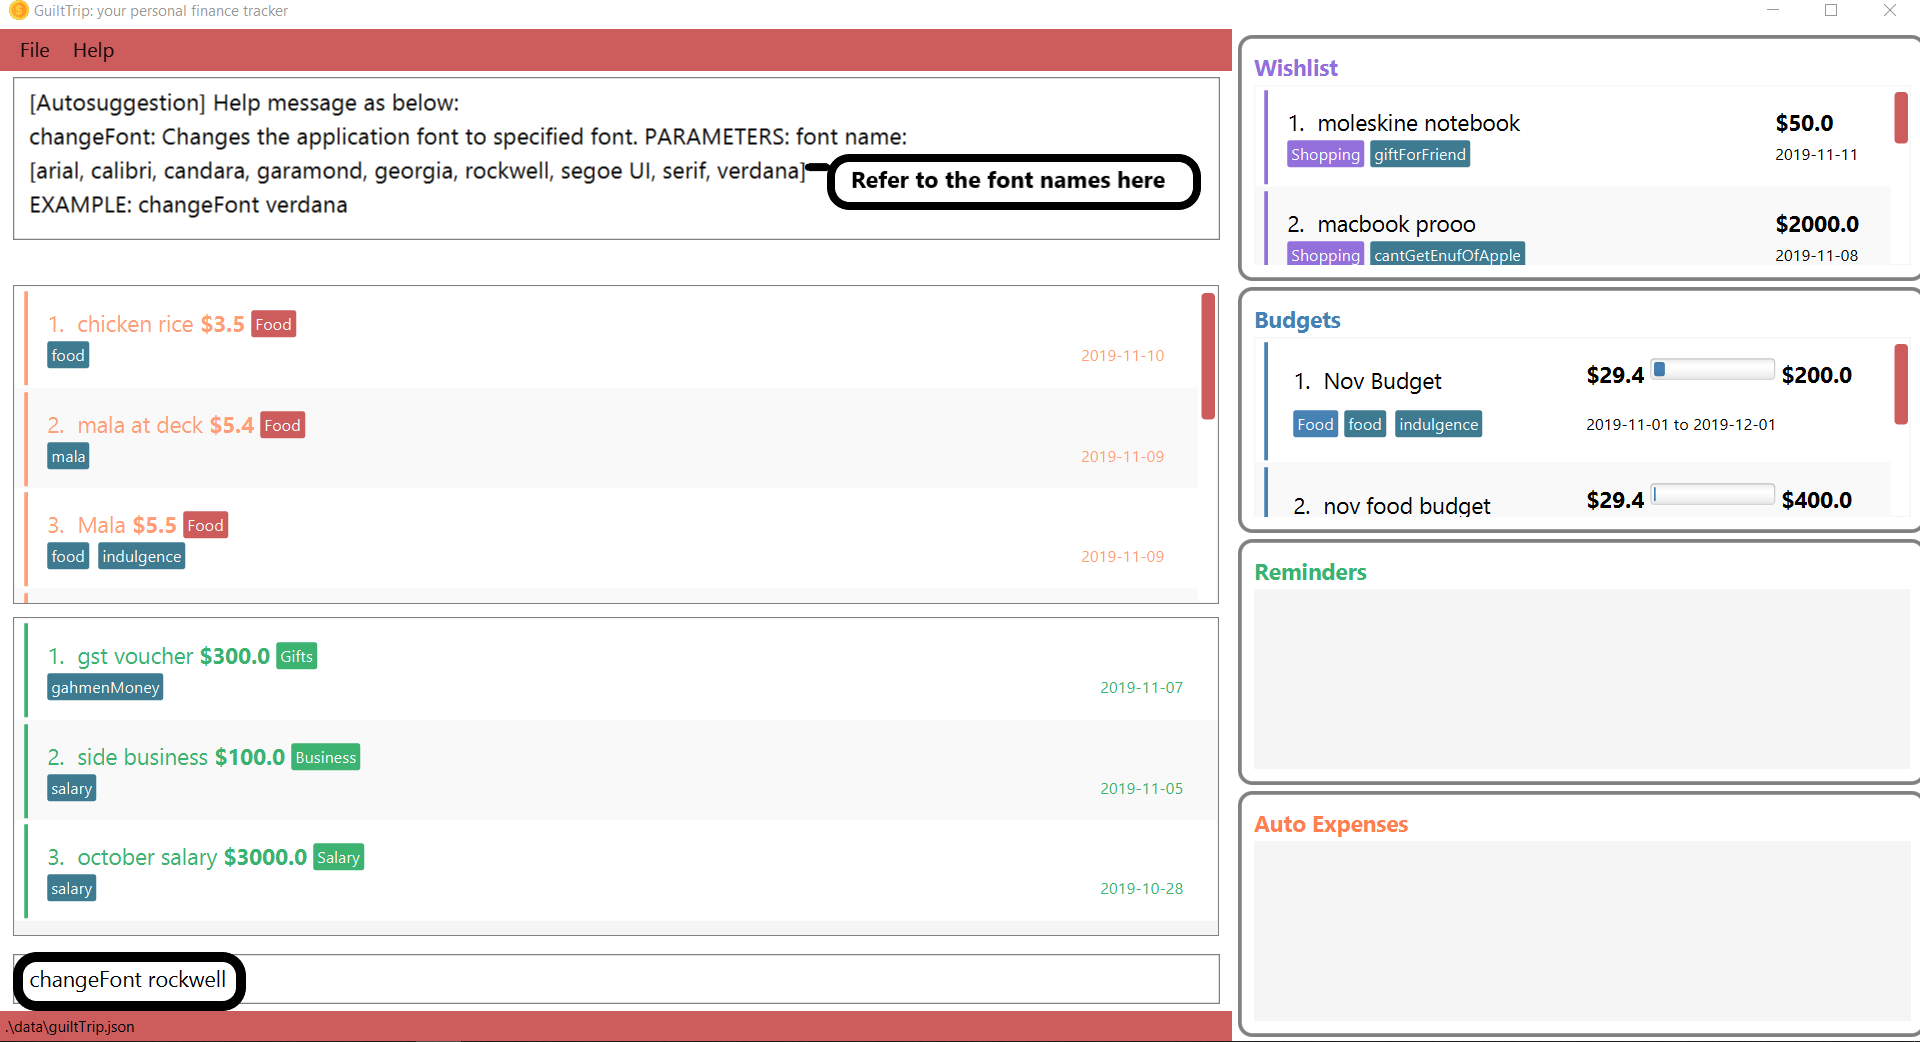Image resolution: width=1920 pixels, height=1042 pixels.
Task: Click the salary tag under side business
Action: 71,788
